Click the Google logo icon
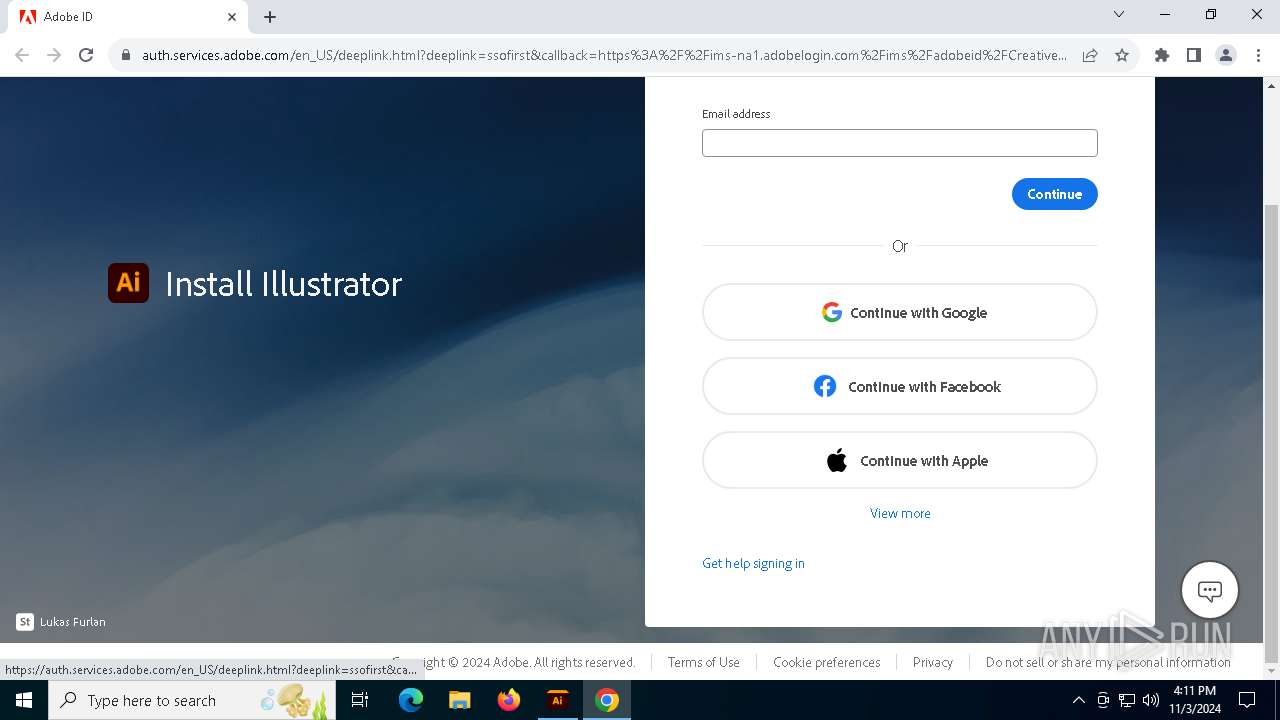 (832, 312)
